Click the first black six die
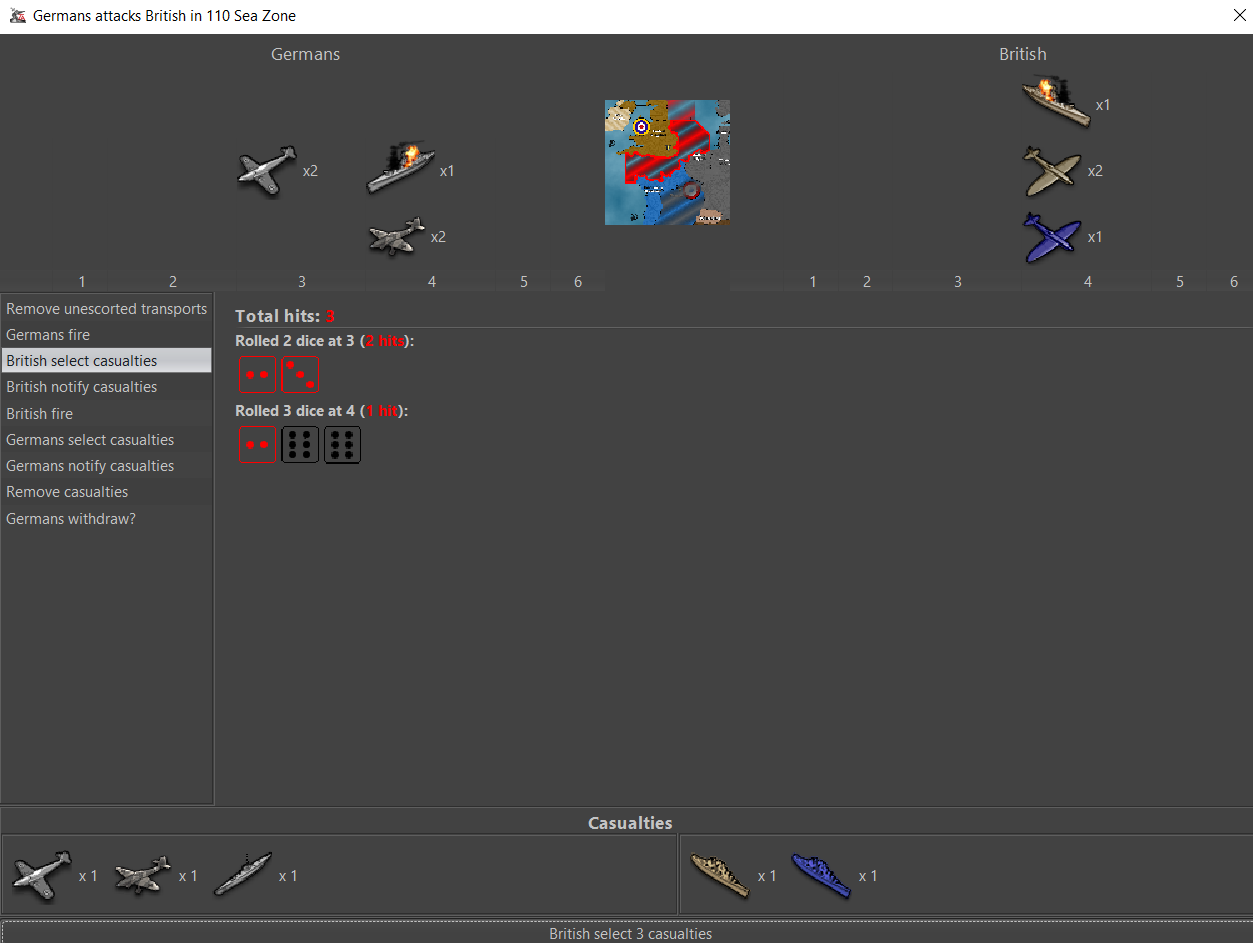 pos(300,445)
